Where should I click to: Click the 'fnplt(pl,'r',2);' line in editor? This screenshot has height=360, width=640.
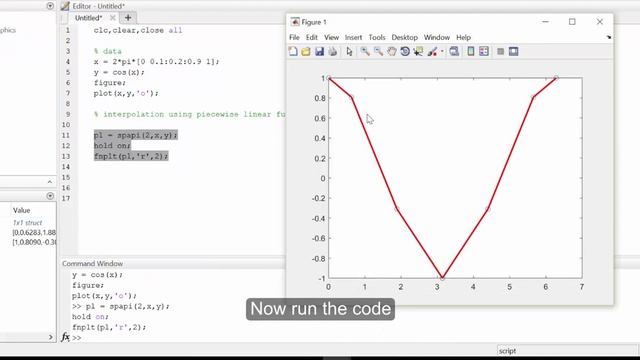131,156
